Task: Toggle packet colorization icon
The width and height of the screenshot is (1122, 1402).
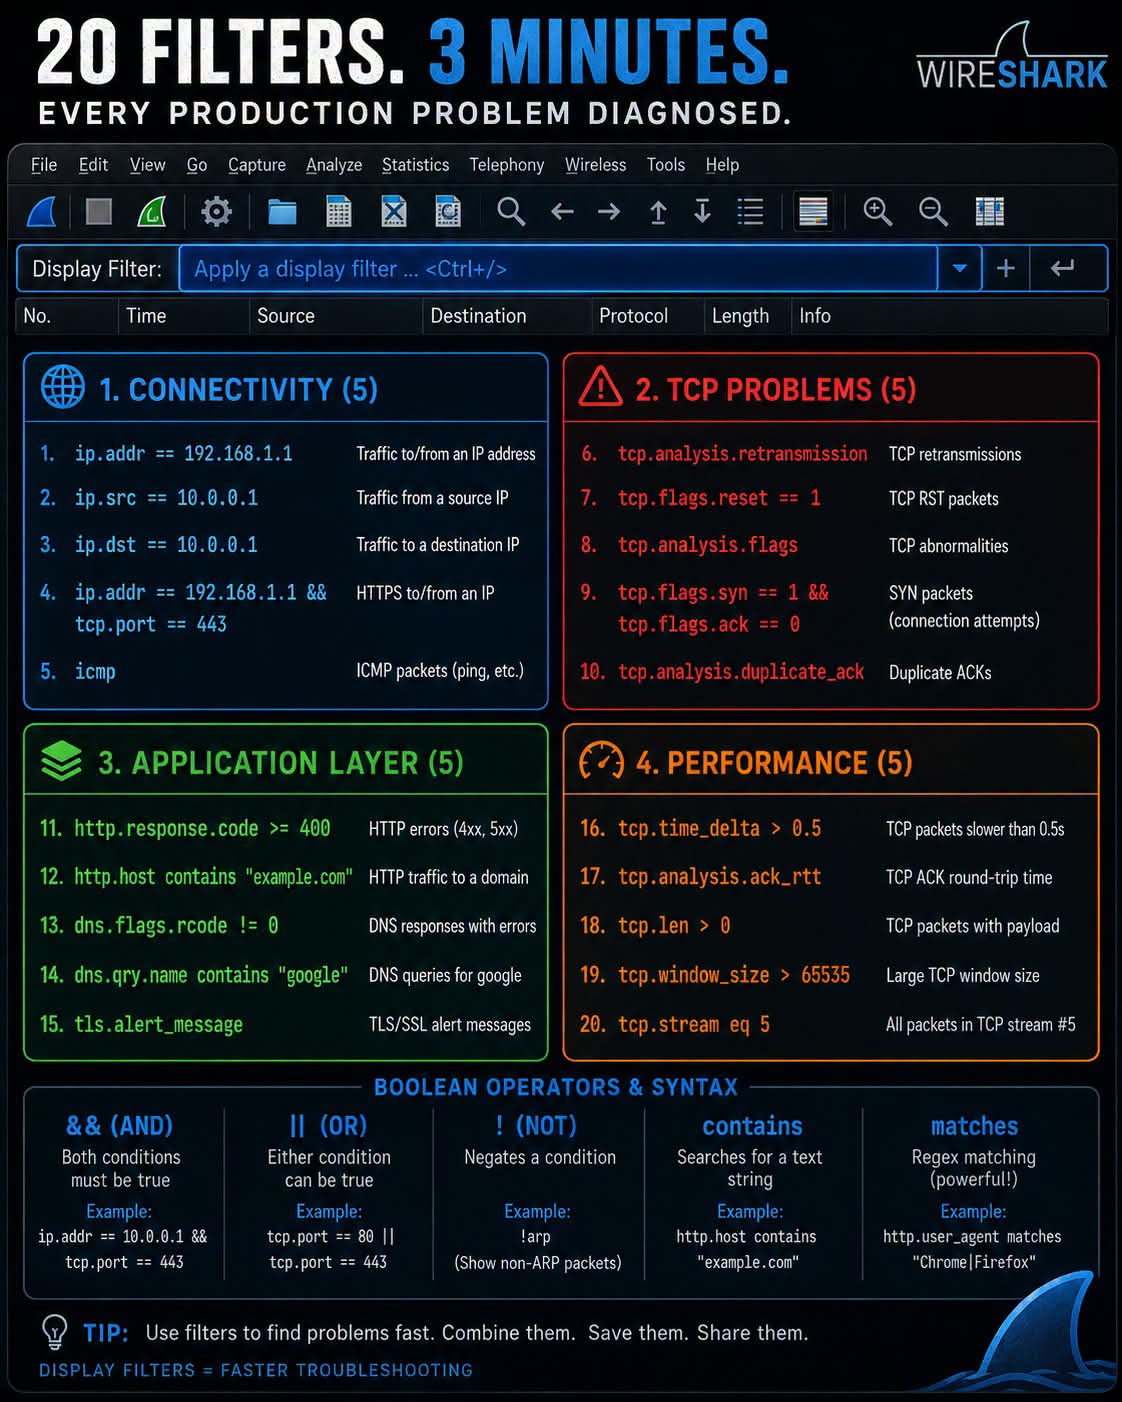Action: [x=813, y=212]
